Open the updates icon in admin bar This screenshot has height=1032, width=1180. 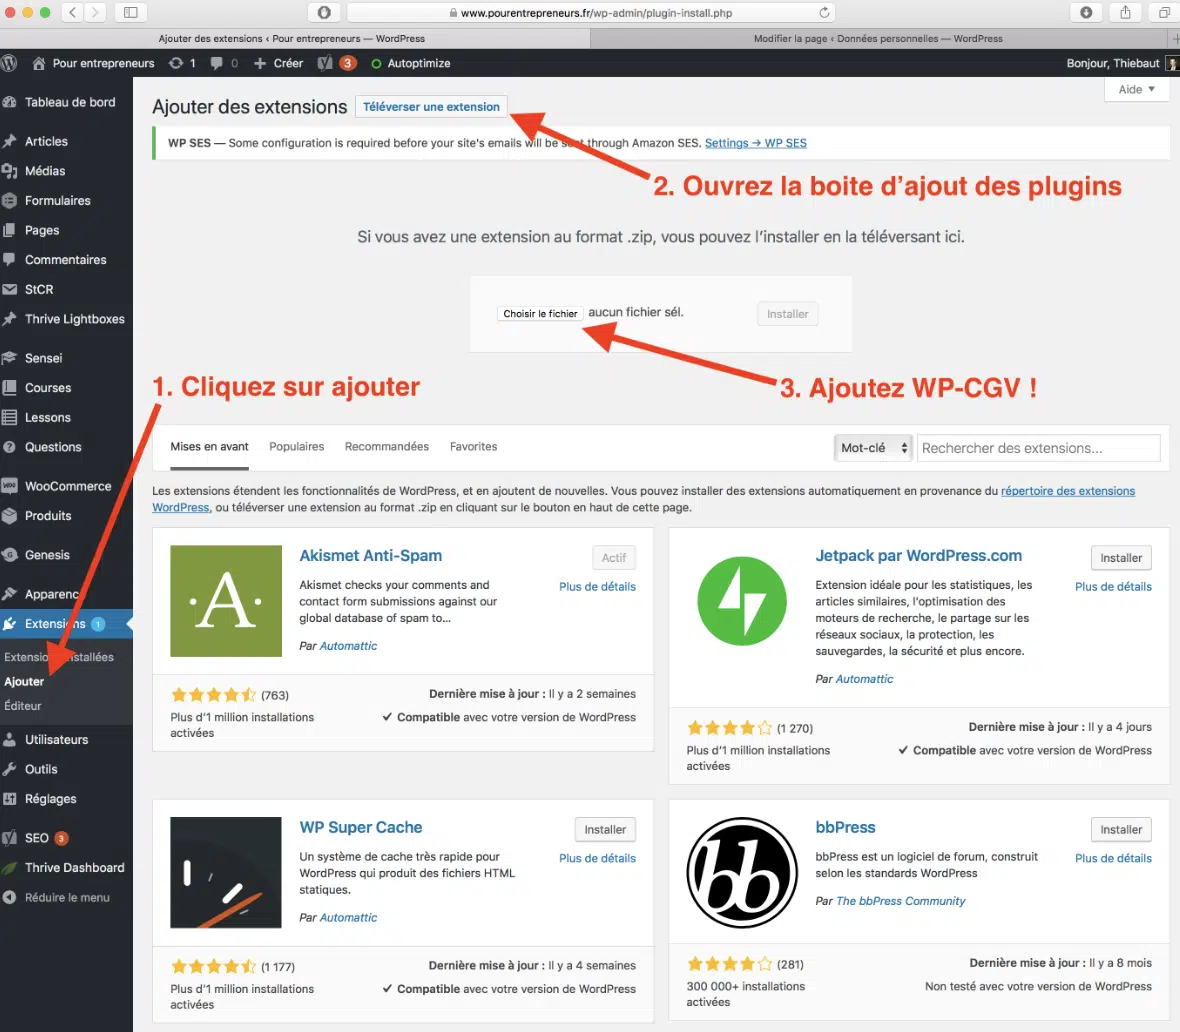pyautogui.click(x=176, y=63)
